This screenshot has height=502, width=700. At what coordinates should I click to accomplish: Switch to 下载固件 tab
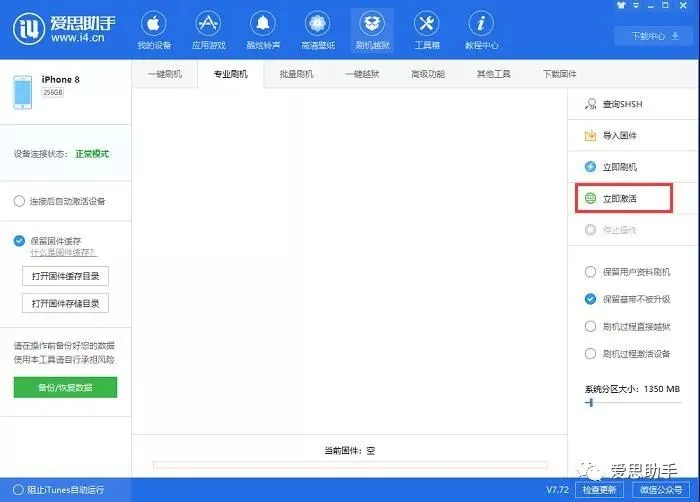559,74
